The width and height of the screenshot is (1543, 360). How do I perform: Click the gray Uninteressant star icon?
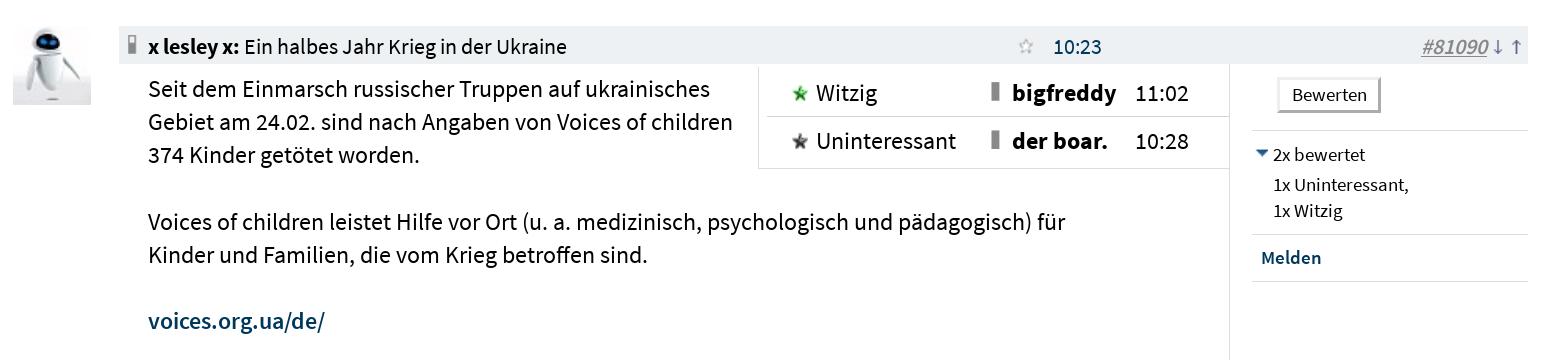(799, 142)
